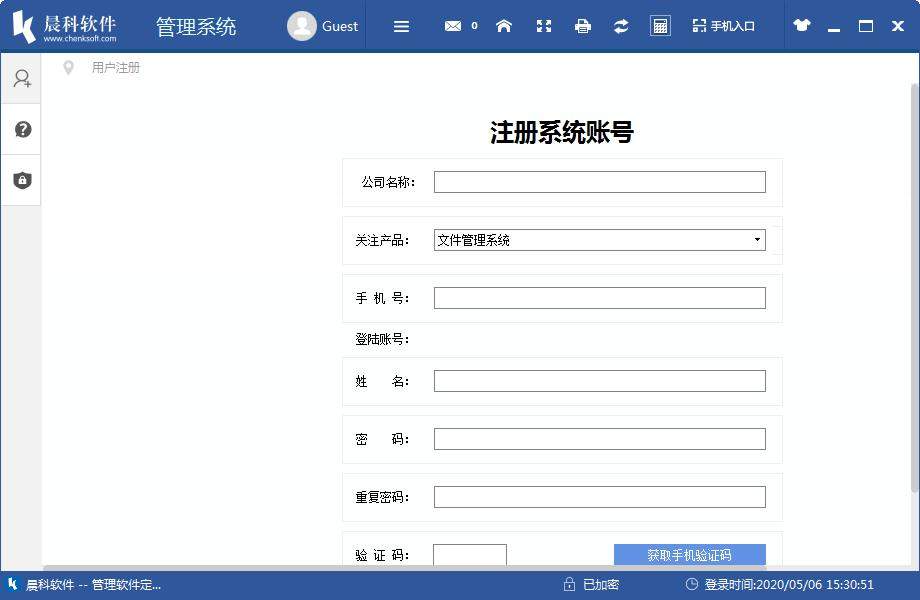Image resolution: width=920 pixels, height=600 pixels.
Task: Click the 已加密 encryption lock indicator
Action: (593, 586)
